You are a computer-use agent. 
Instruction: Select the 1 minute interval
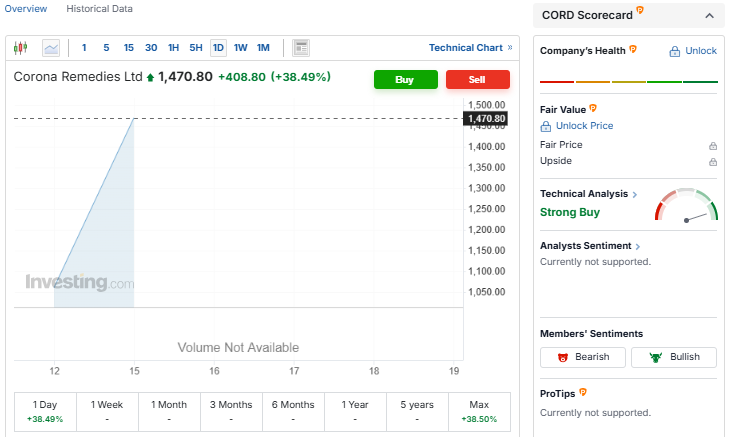[x=84, y=48]
